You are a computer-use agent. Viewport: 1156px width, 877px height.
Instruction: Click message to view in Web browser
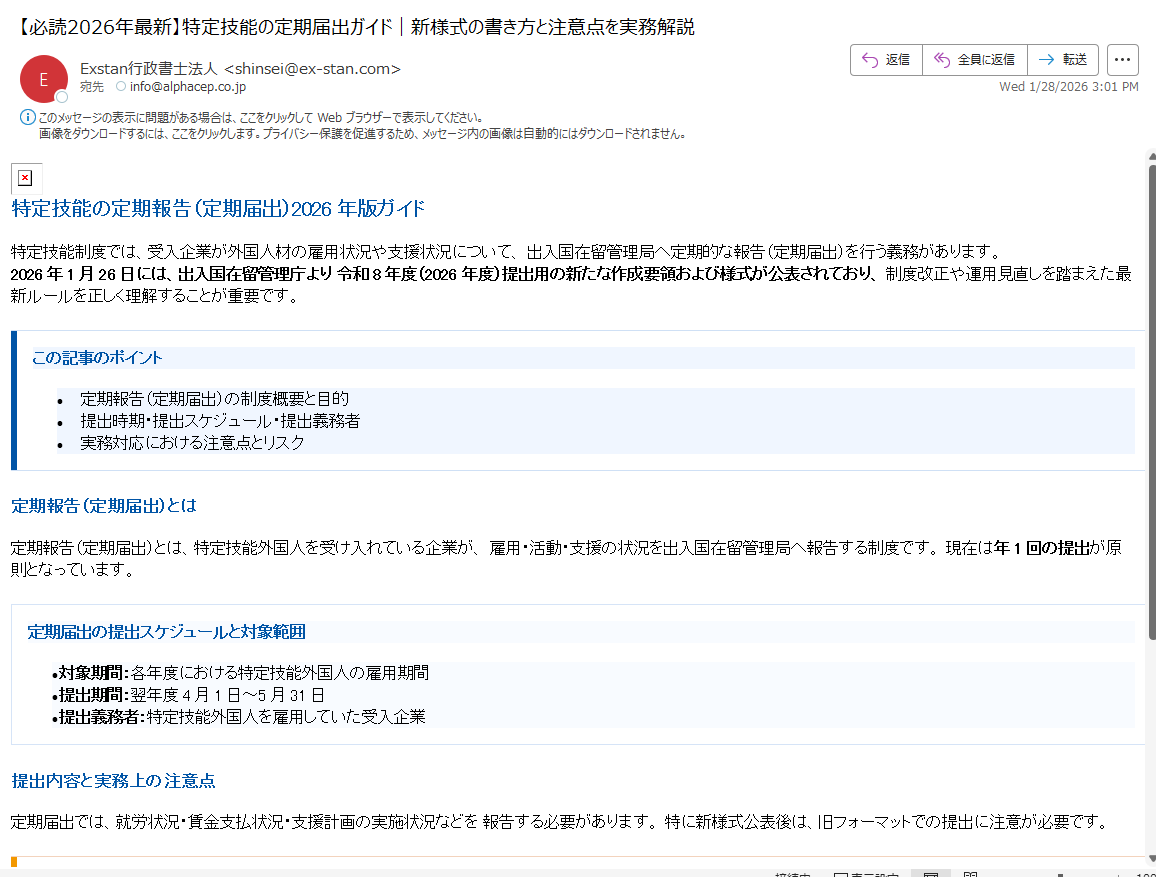point(260,117)
